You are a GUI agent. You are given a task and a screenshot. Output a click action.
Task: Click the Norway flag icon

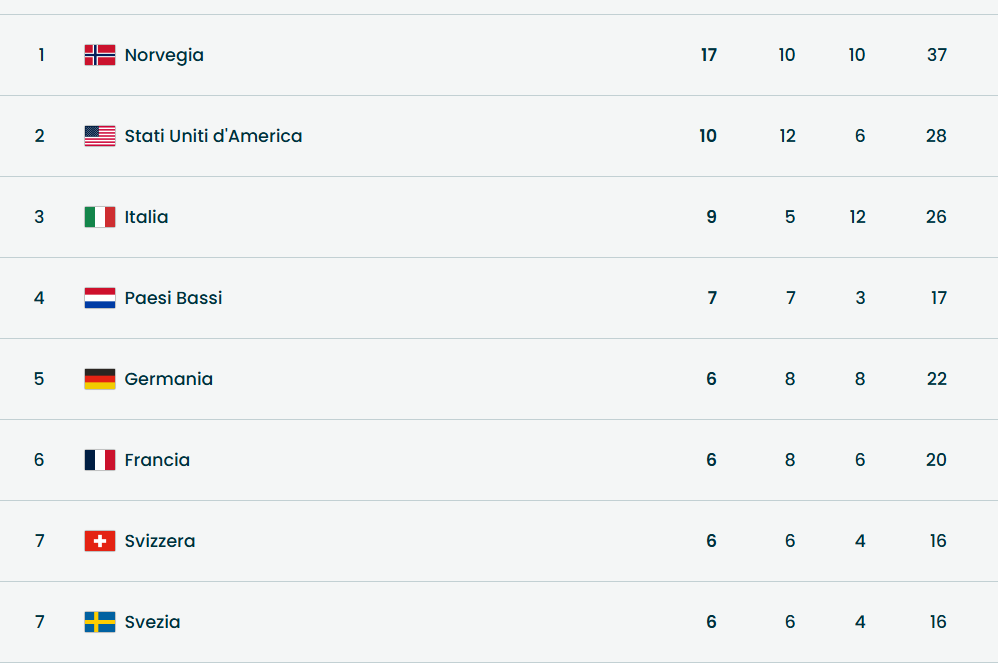click(x=100, y=55)
